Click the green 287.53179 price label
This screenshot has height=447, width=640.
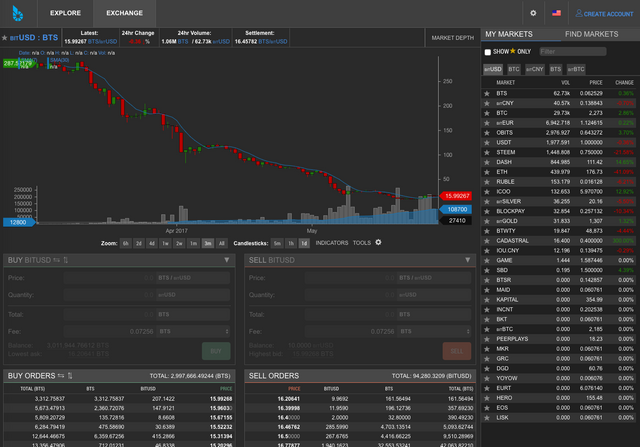18,64
